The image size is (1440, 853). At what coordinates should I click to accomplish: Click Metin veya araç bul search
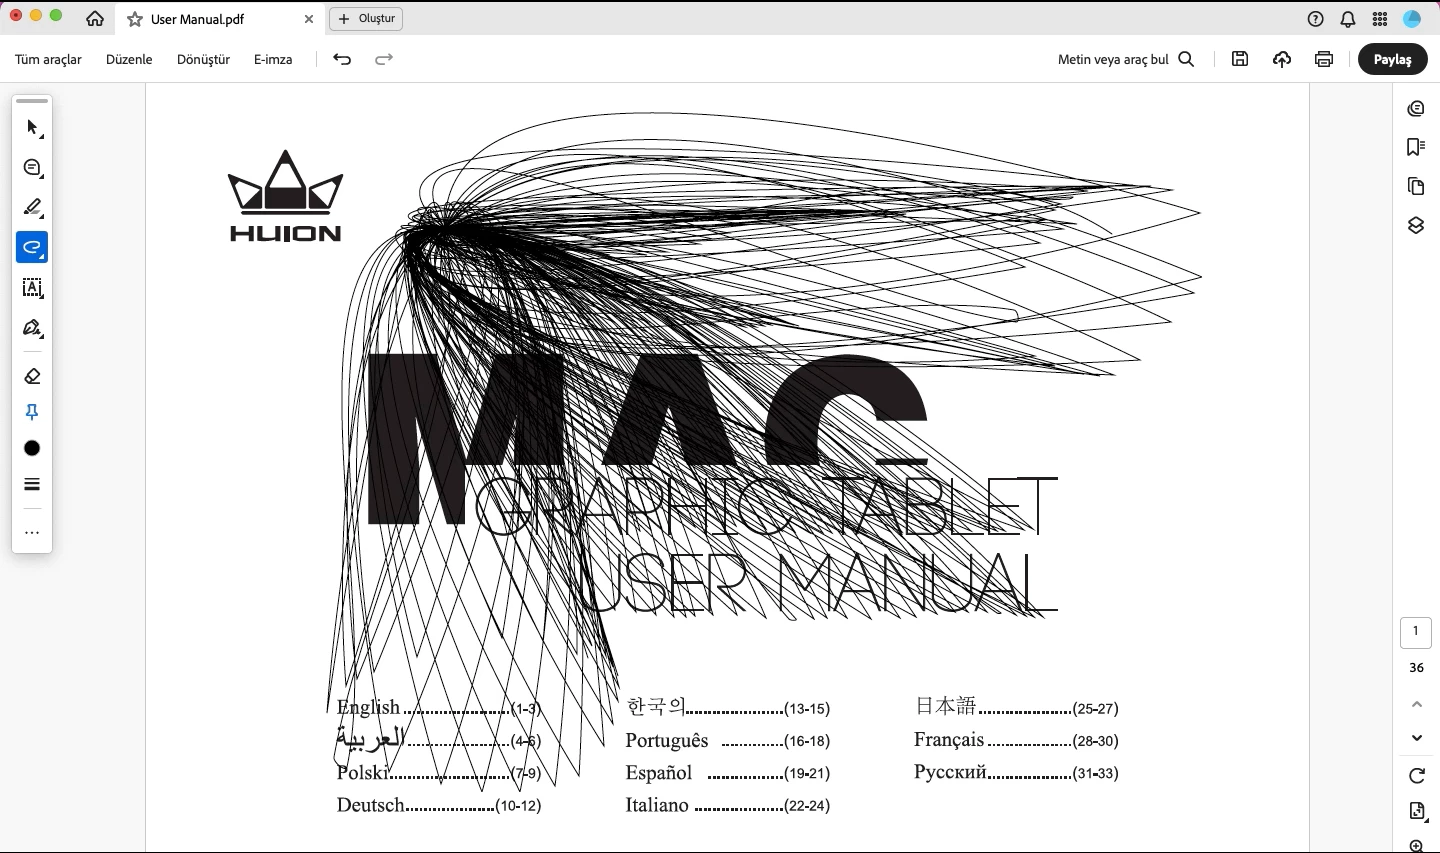coord(1126,59)
